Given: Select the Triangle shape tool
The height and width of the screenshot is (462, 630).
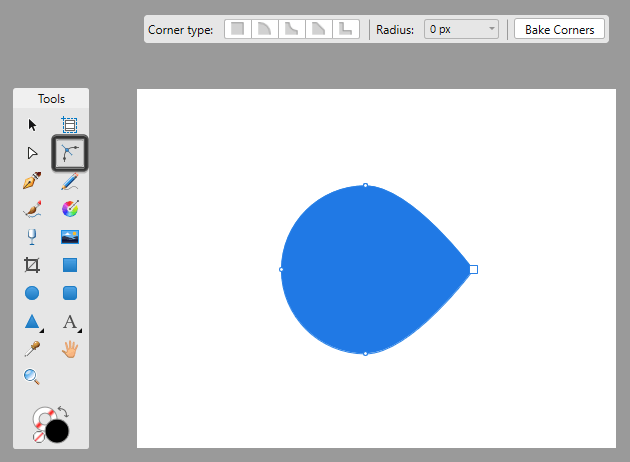Looking at the screenshot, I should tap(32, 322).
